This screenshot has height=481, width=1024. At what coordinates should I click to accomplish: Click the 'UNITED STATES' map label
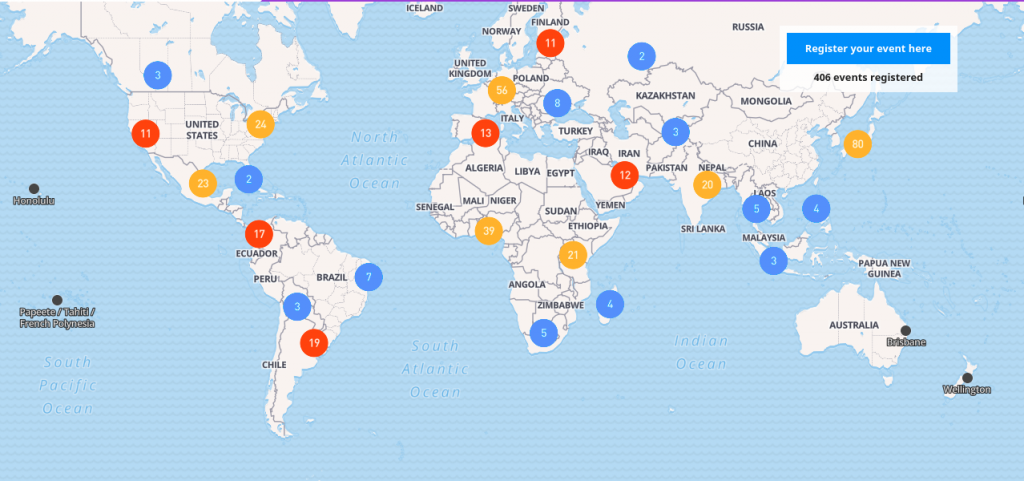(201, 130)
